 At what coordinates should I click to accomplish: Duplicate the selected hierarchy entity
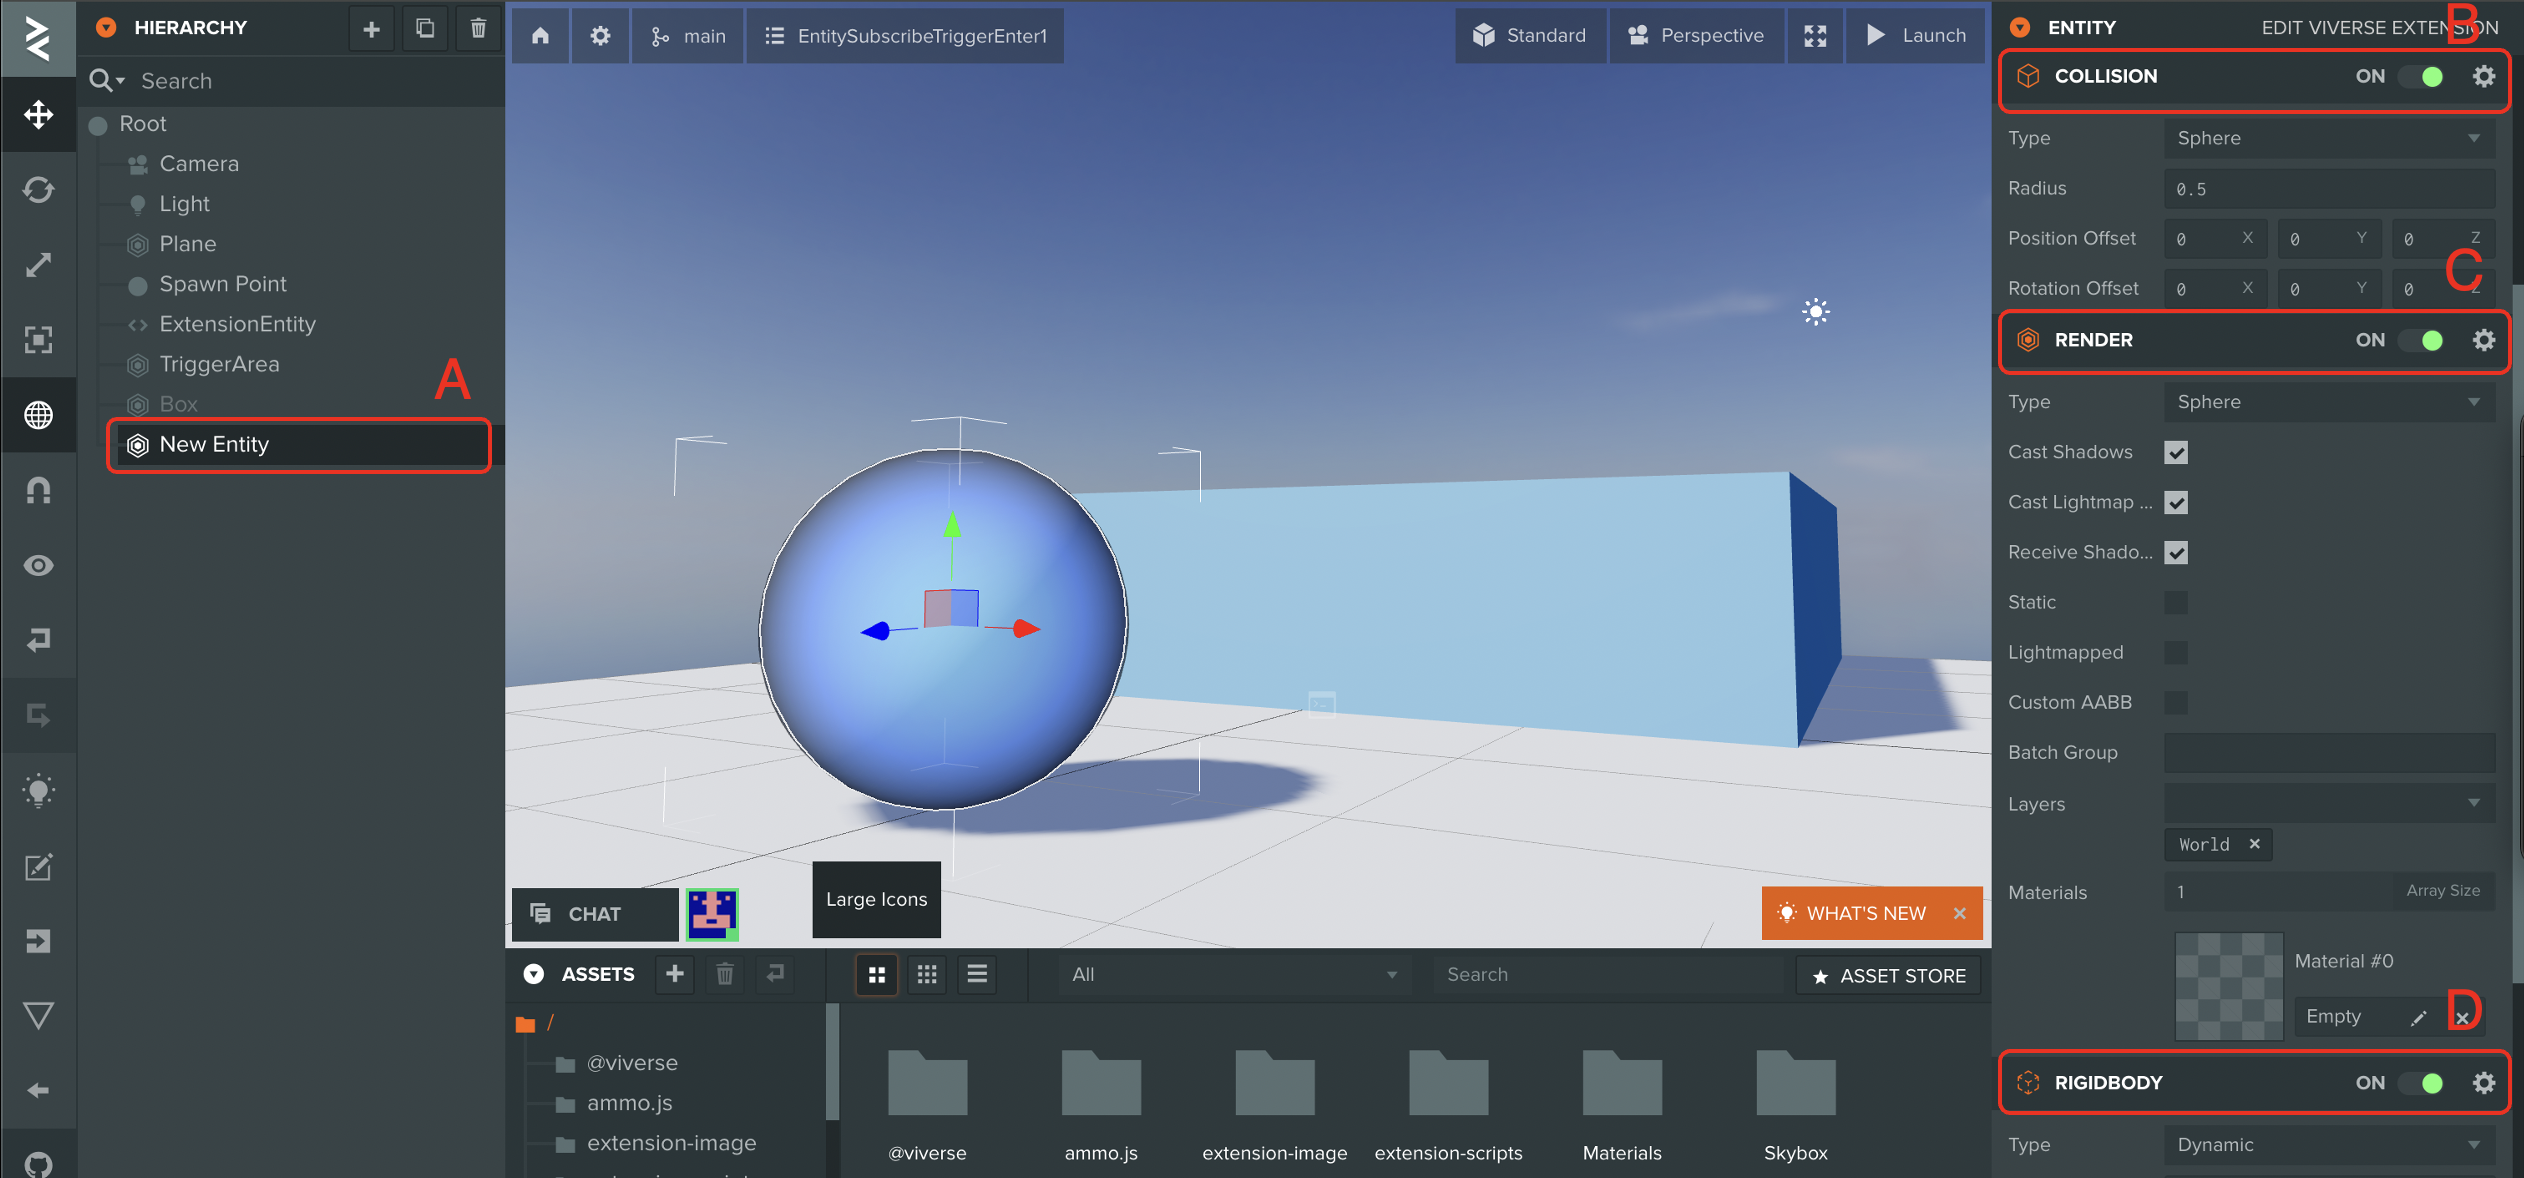tap(425, 29)
